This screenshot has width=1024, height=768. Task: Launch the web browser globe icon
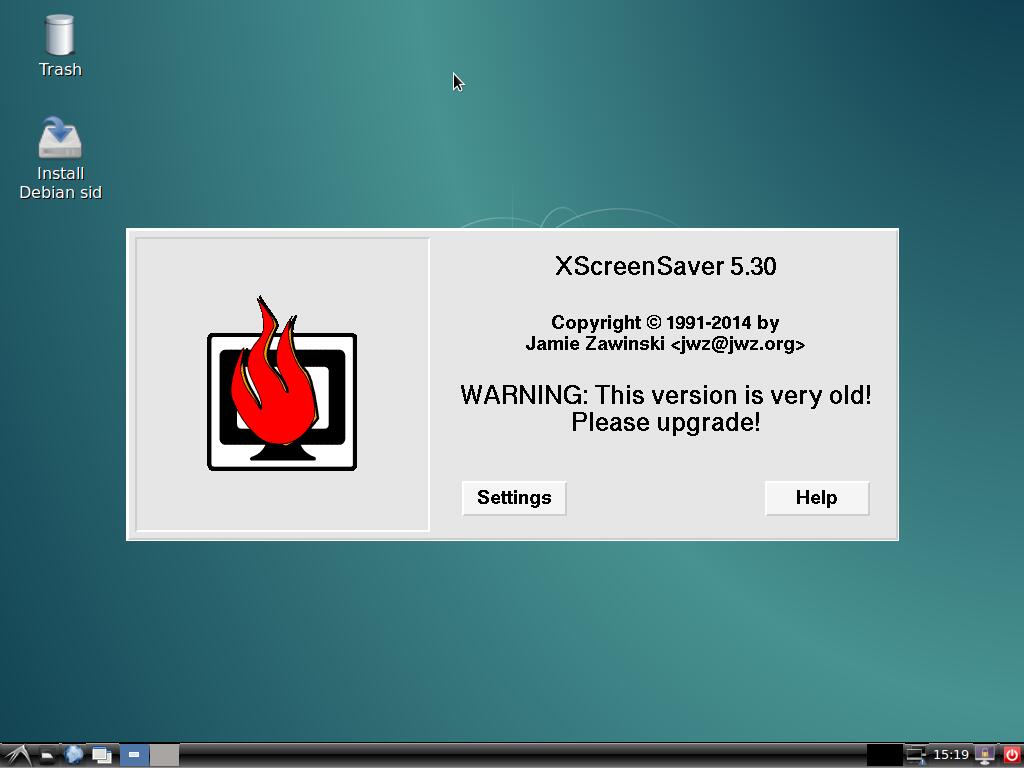74,755
